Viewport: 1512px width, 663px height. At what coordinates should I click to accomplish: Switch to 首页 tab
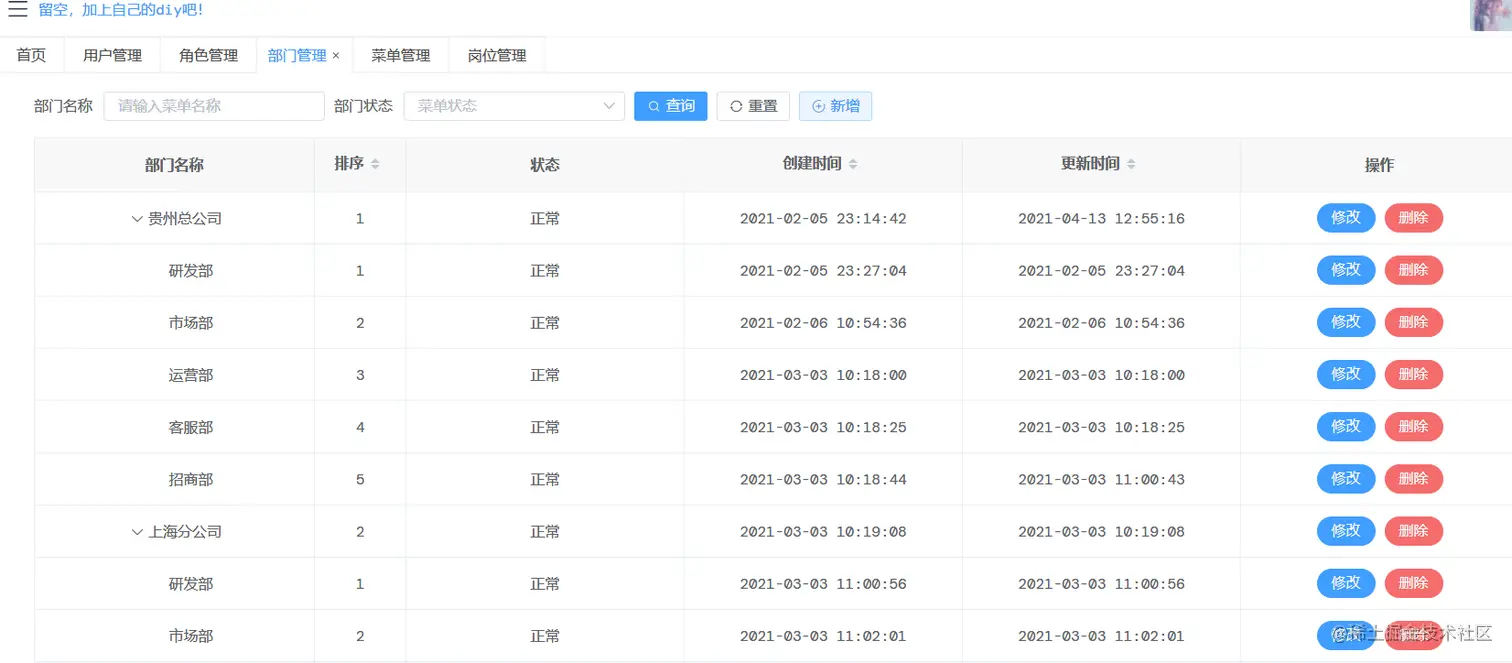31,56
